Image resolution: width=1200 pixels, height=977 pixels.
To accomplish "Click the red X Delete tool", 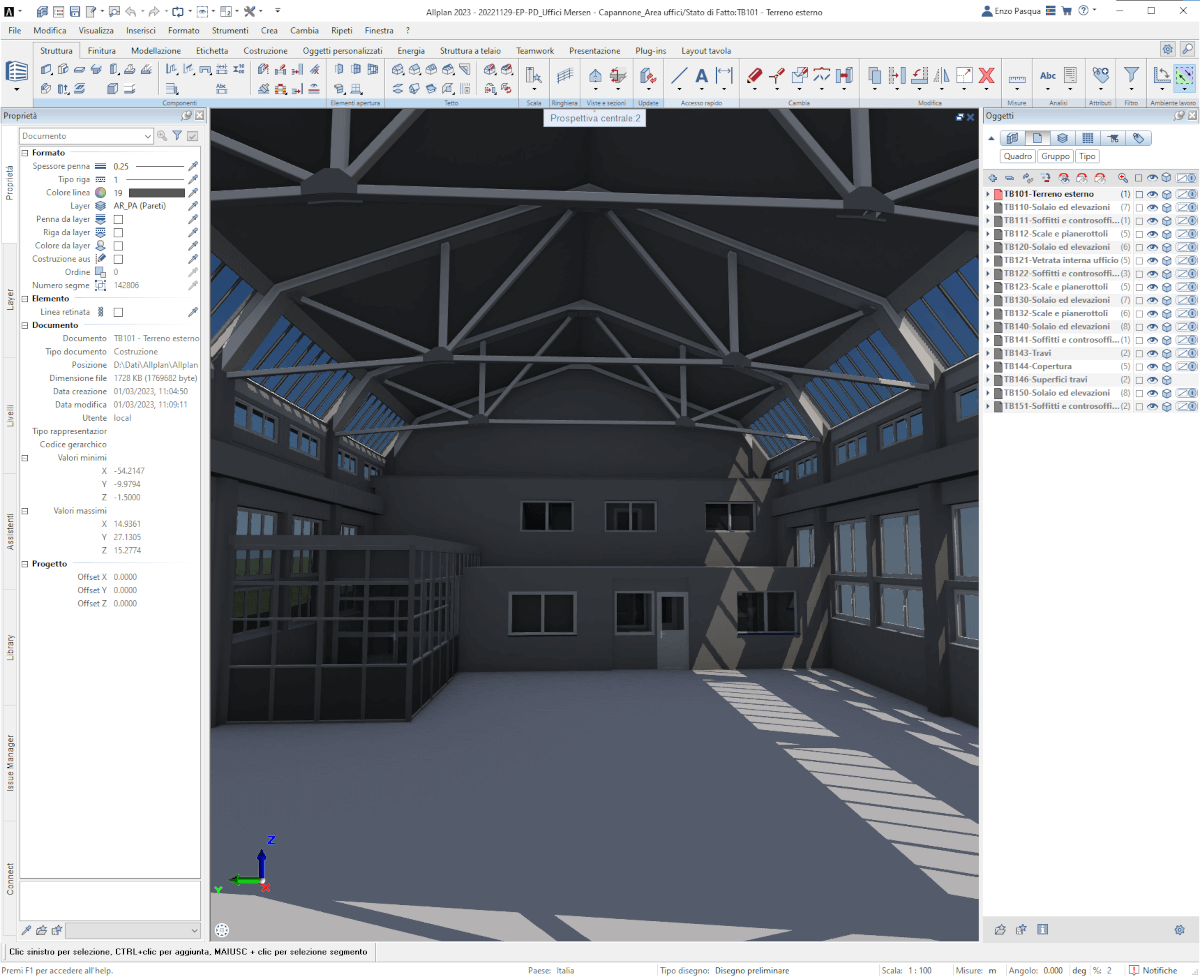I will pos(986,76).
